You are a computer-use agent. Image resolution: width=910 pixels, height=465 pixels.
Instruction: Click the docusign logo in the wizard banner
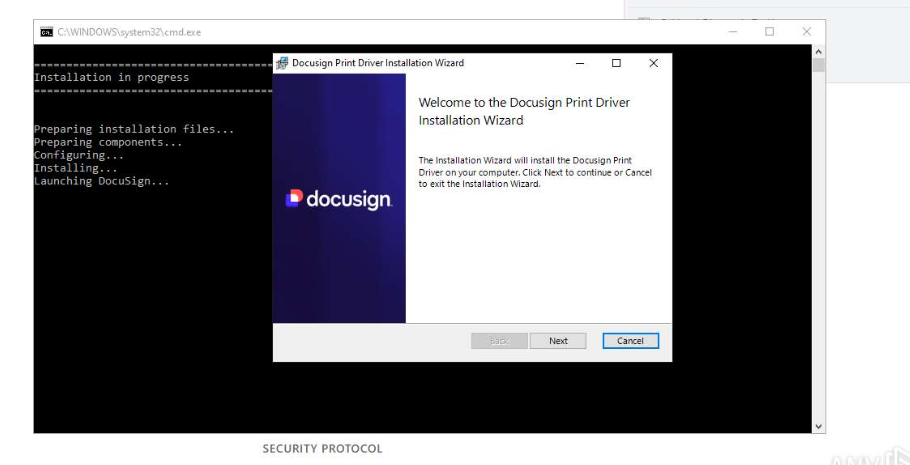(x=339, y=199)
